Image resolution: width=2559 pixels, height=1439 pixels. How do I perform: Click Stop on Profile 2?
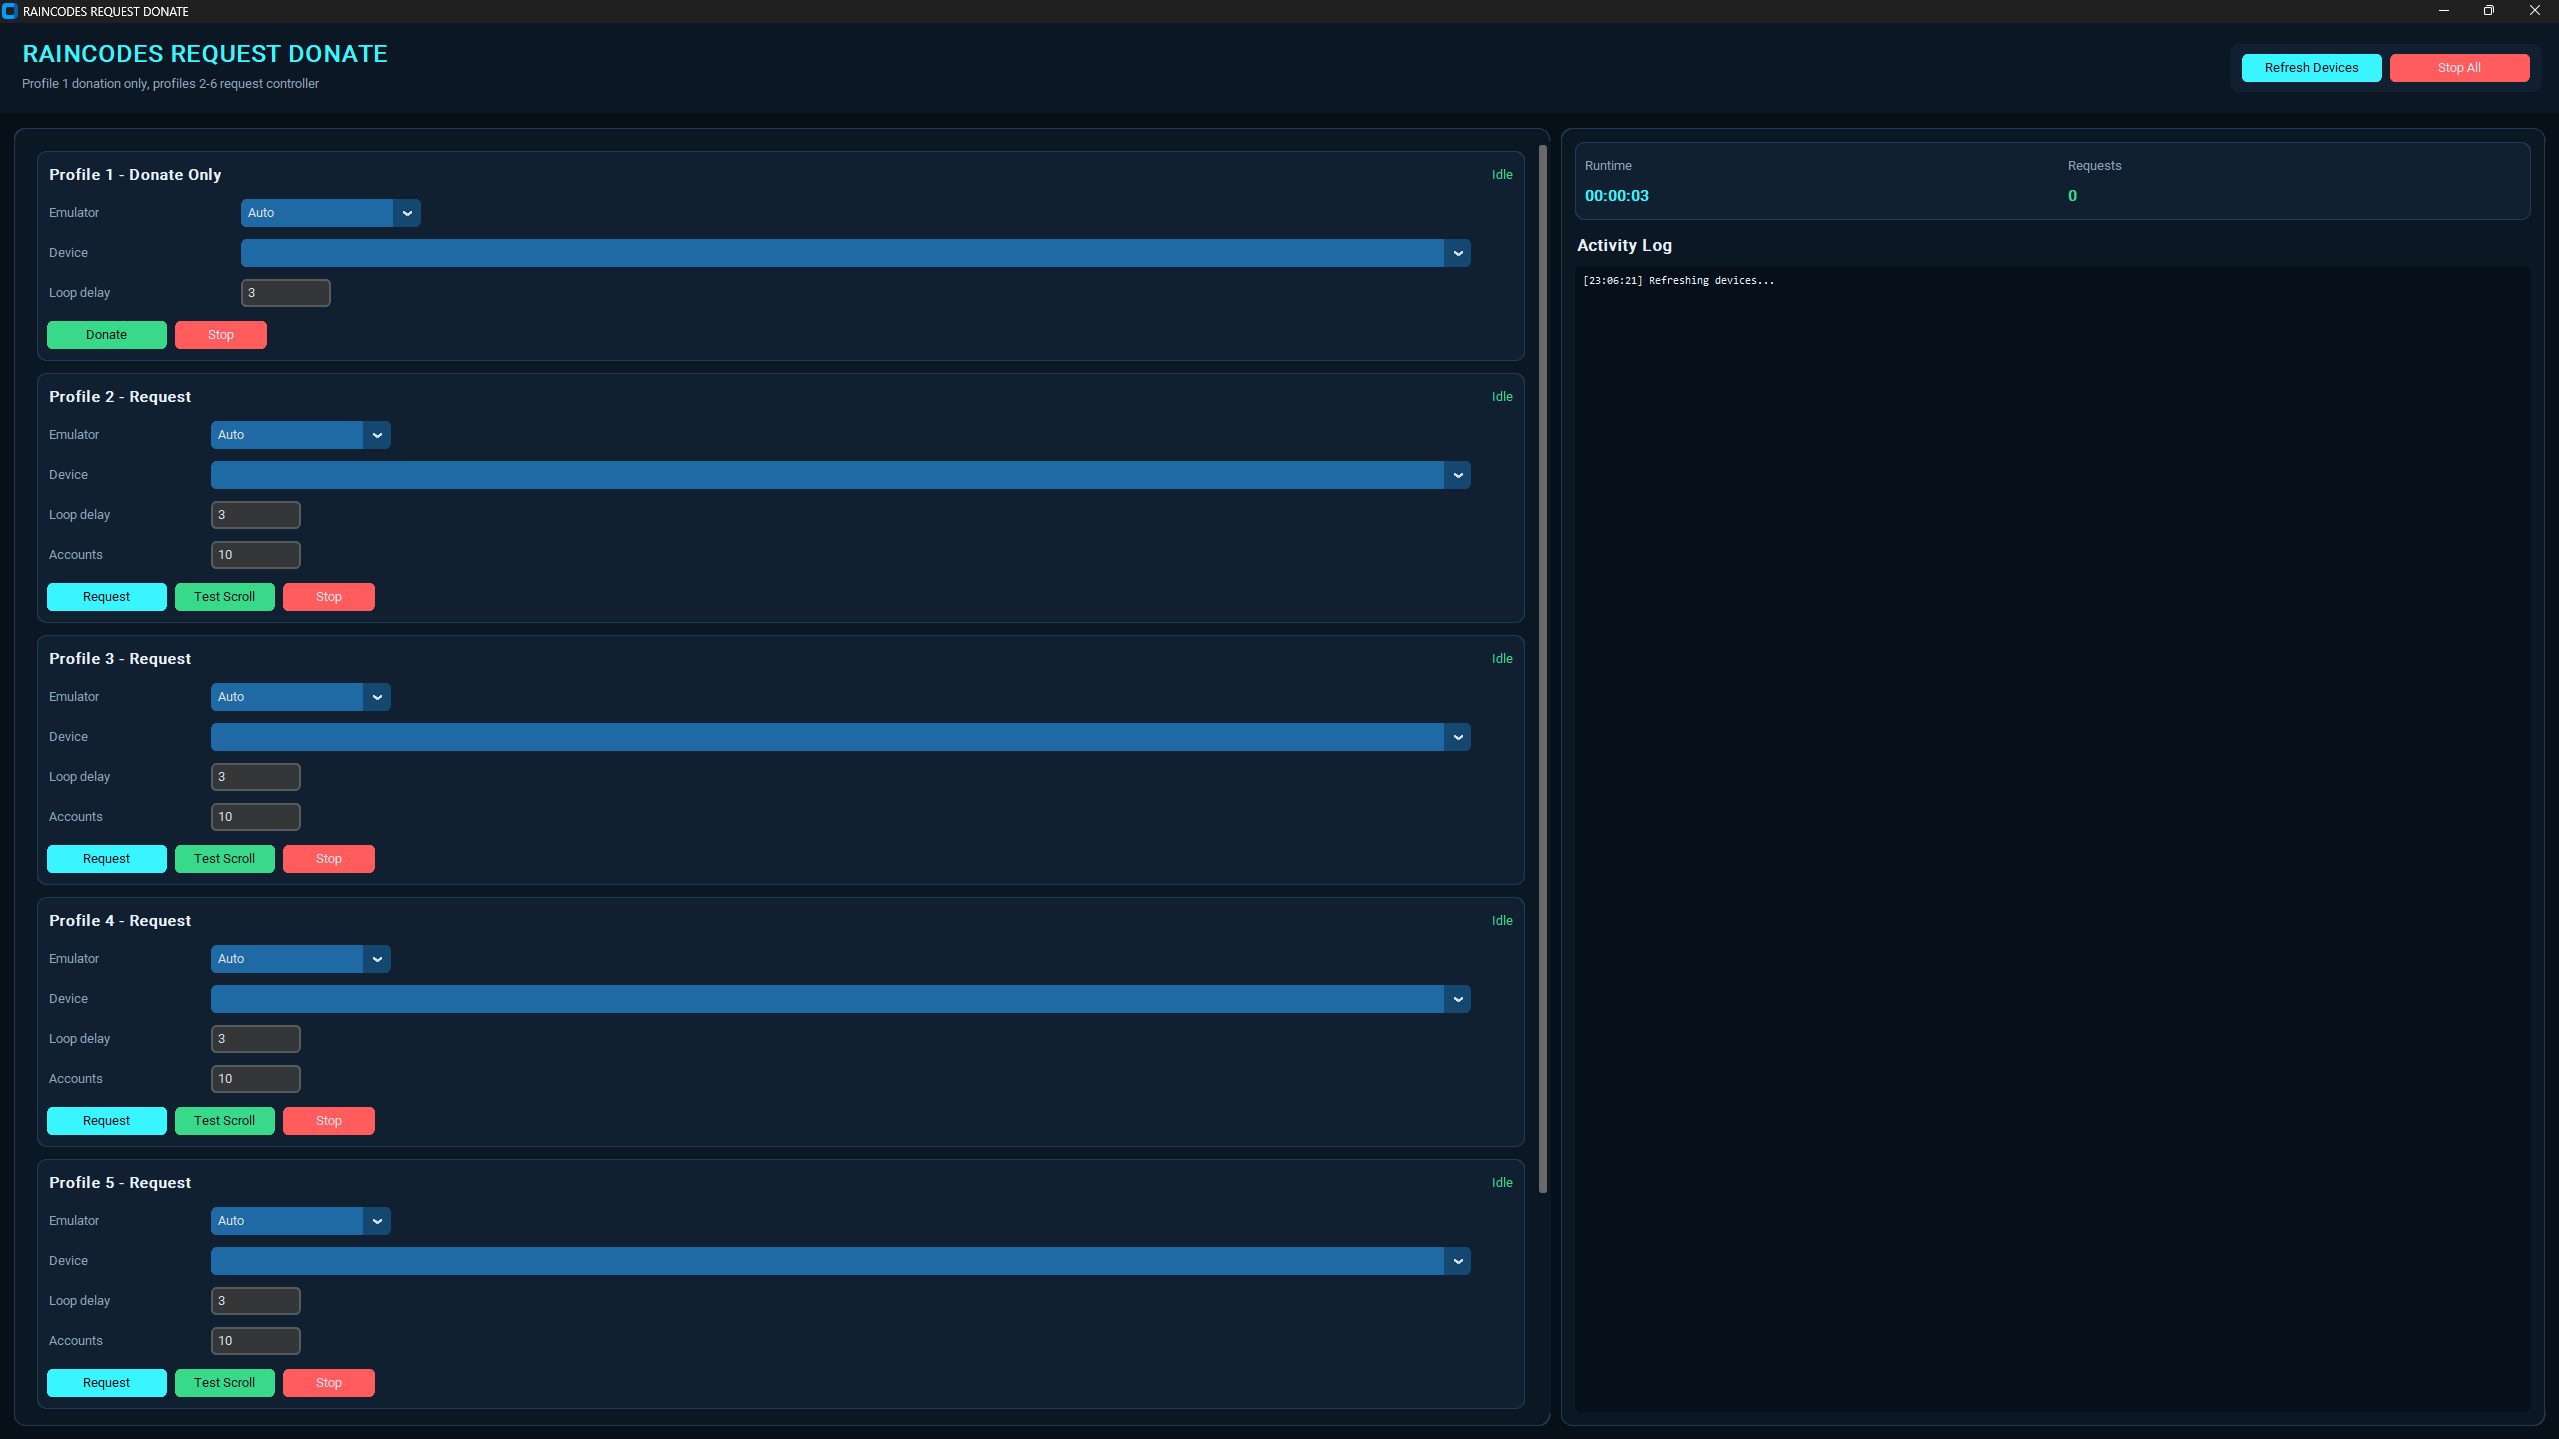click(329, 597)
